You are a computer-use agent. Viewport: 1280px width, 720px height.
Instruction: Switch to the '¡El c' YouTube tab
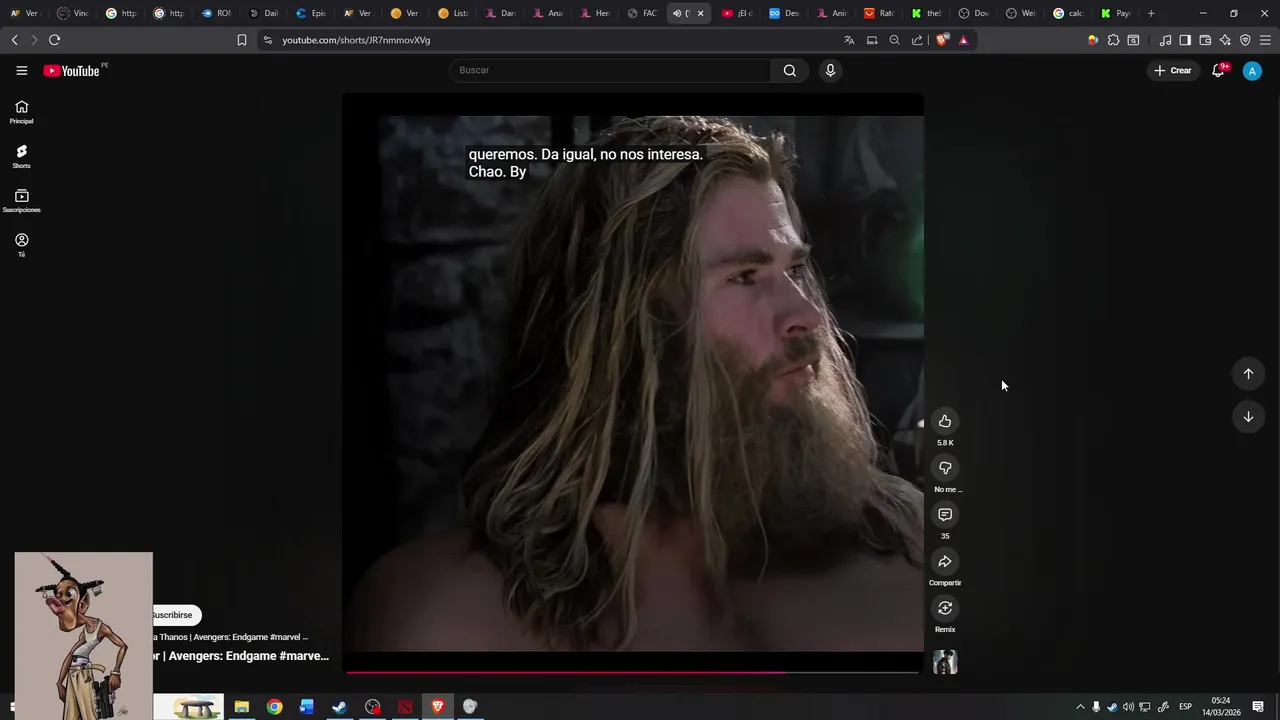click(737, 13)
